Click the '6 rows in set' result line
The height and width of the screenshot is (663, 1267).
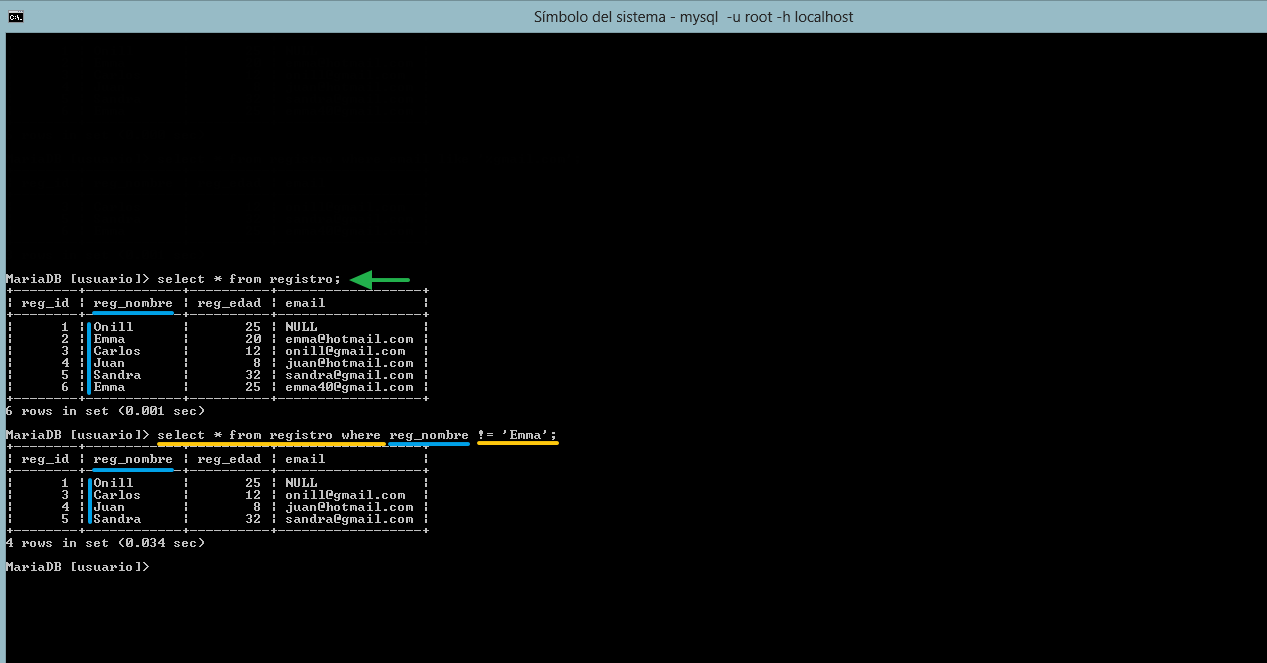coord(105,411)
